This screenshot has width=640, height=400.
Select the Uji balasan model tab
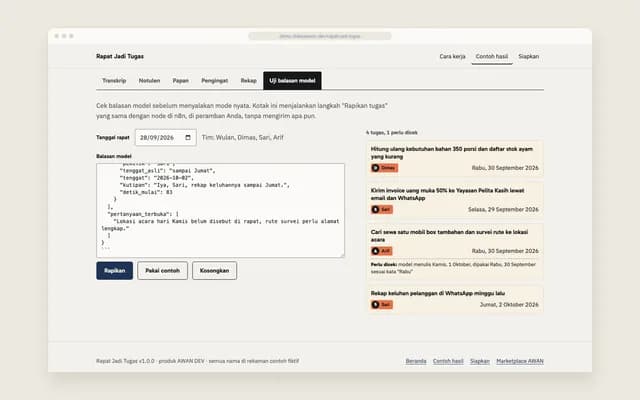(x=292, y=81)
